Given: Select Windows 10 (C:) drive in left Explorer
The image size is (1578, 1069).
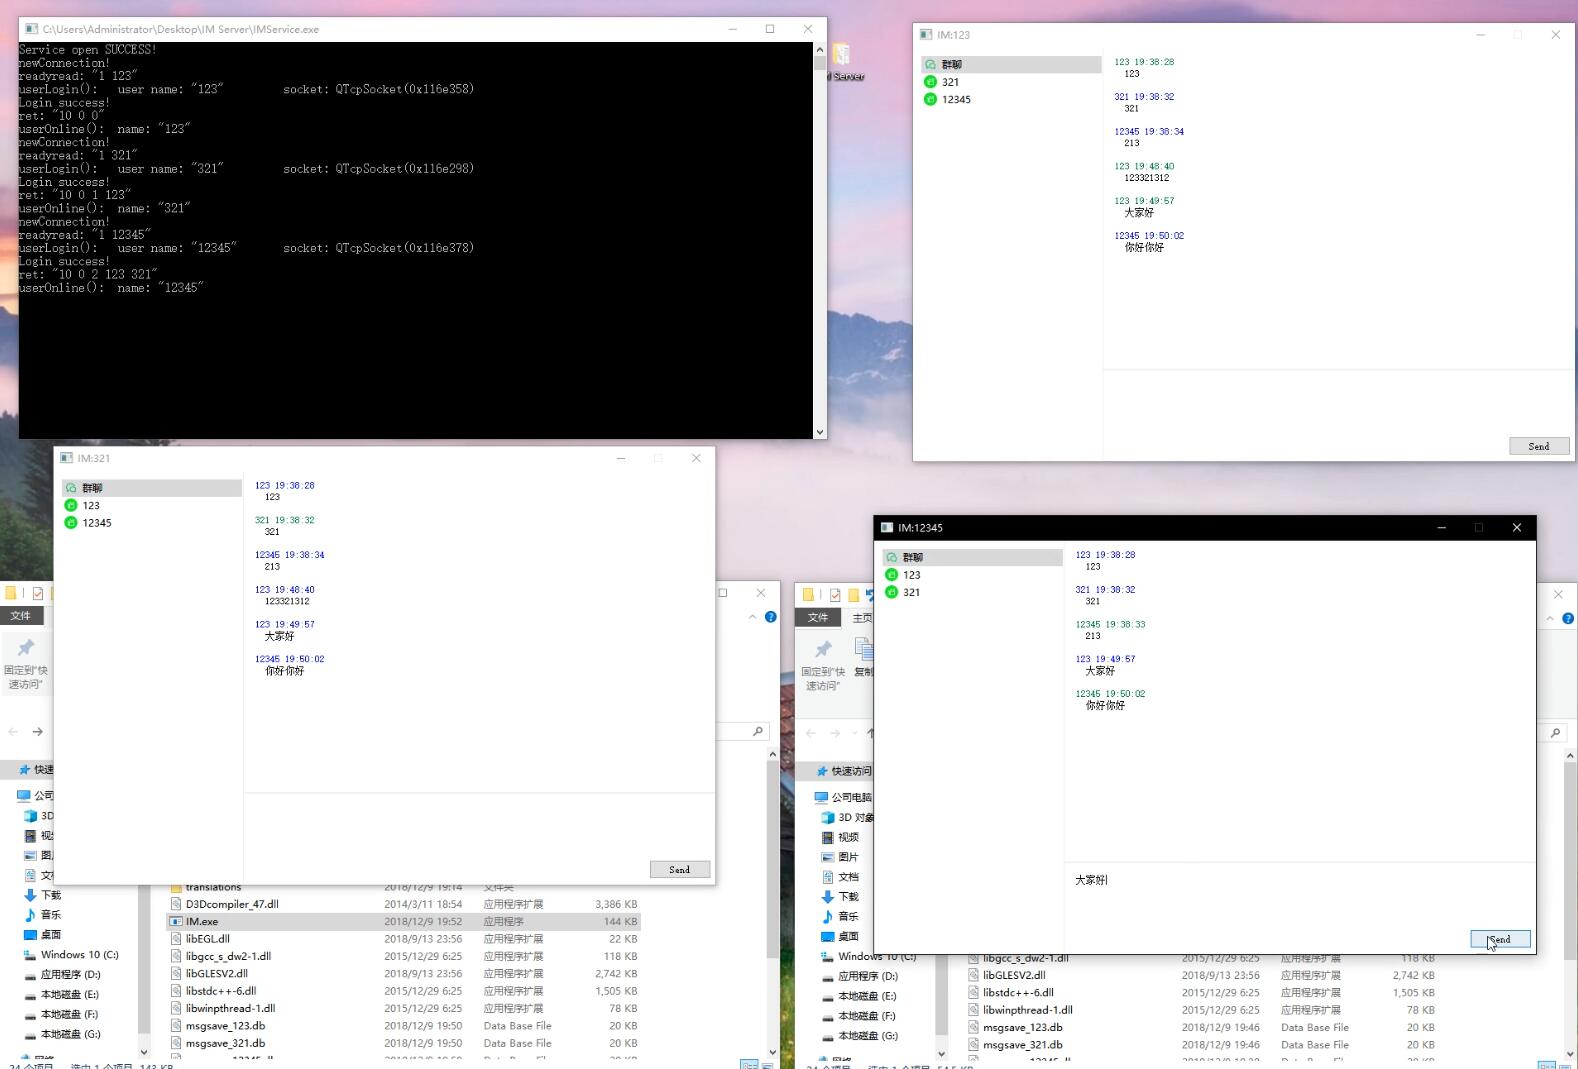Looking at the screenshot, I should coord(79,955).
